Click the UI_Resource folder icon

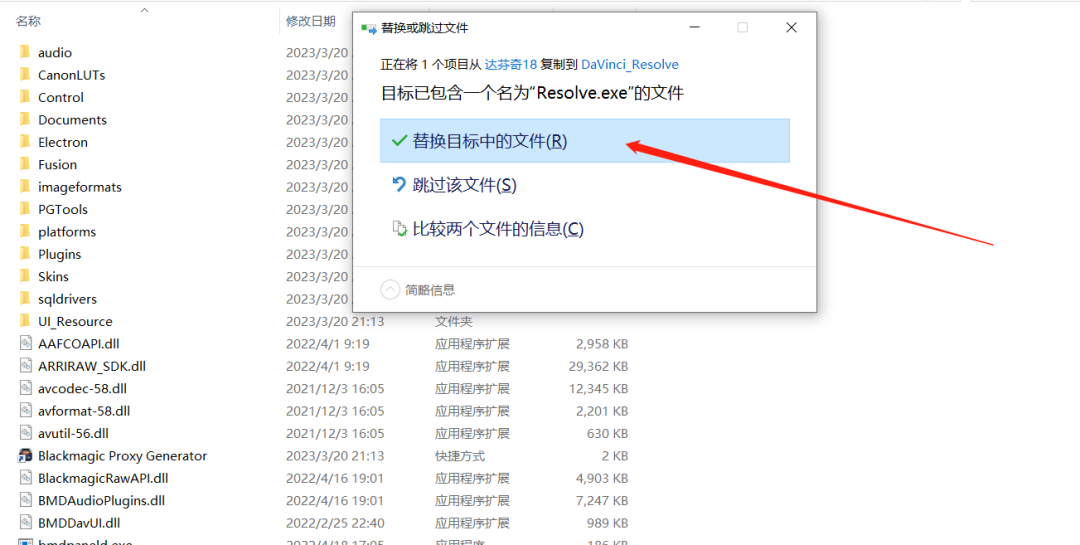pos(25,321)
